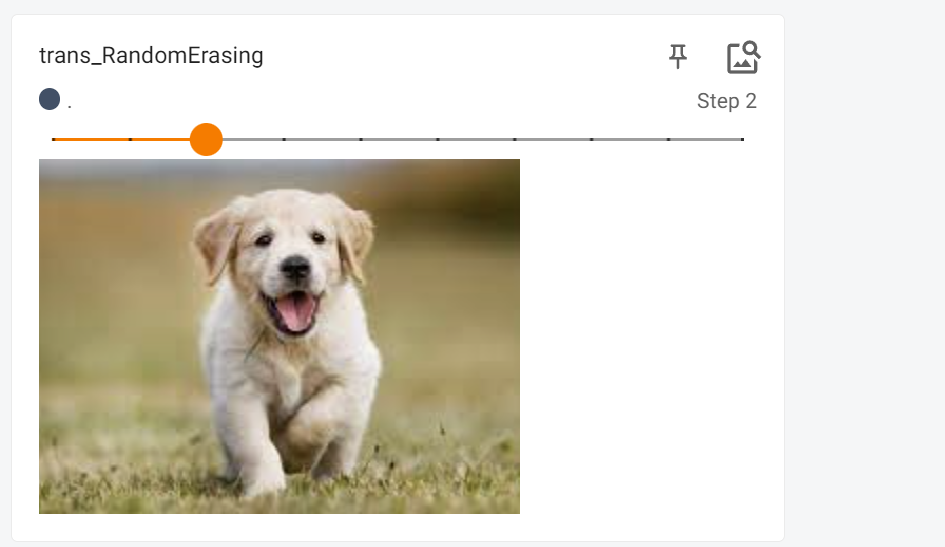Click the trans_RandomErasing card title
This screenshot has height=547, width=945.
point(151,56)
